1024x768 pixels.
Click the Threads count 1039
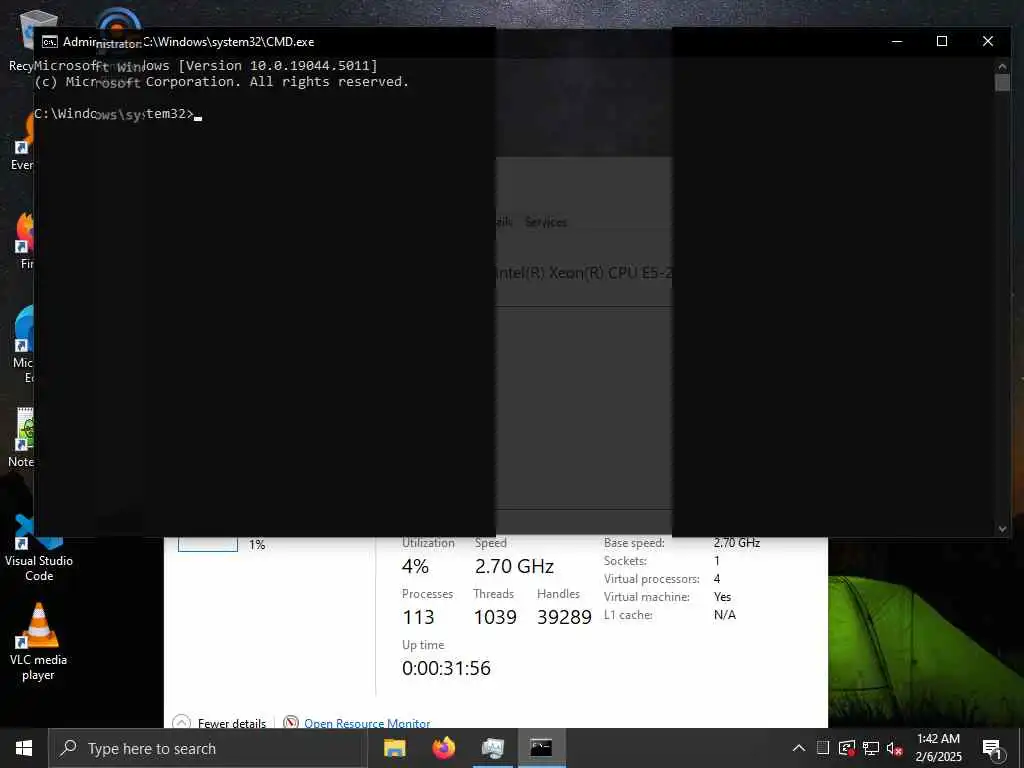(x=495, y=617)
